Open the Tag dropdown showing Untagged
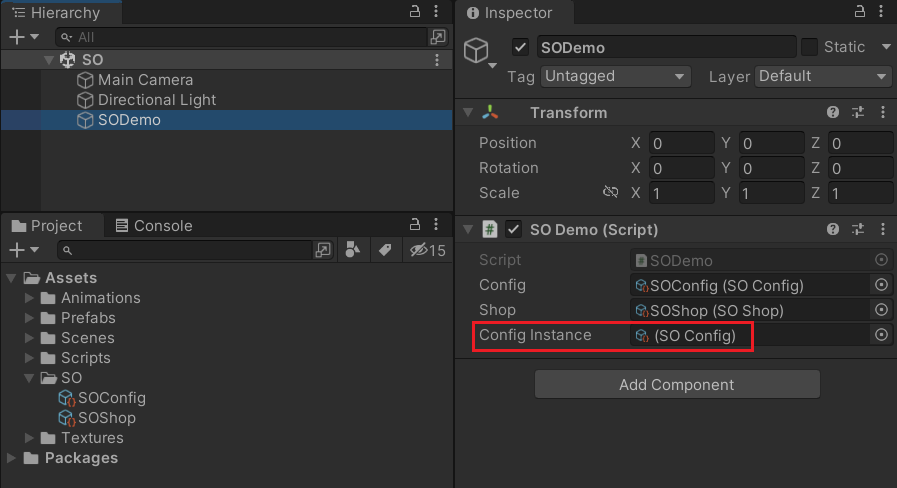This screenshot has height=488, width=897. (616, 76)
